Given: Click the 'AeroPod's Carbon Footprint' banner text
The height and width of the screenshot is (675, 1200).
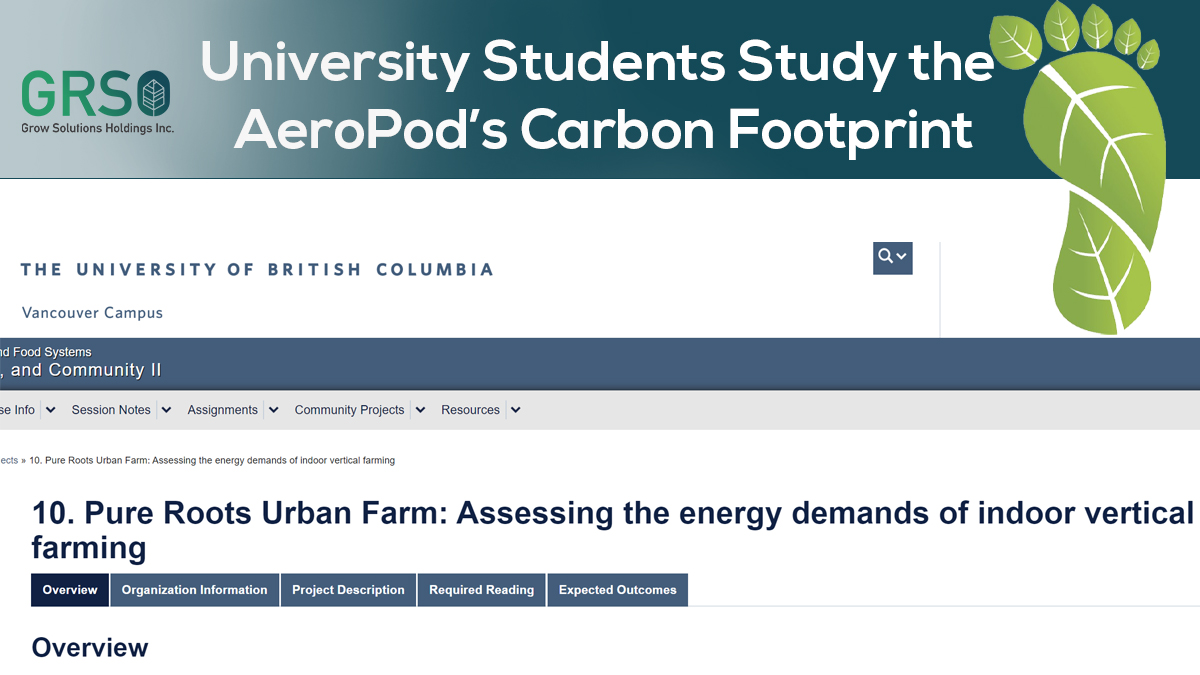Looking at the screenshot, I should (x=604, y=131).
